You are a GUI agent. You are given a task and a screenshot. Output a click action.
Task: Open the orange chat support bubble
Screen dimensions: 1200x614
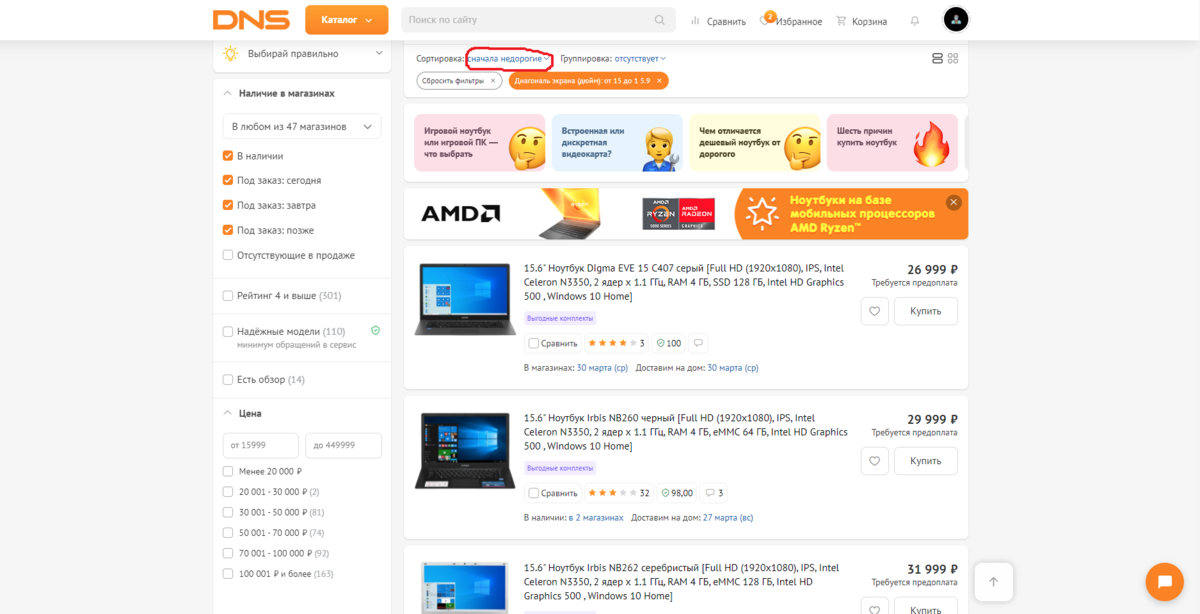(x=1164, y=582)
